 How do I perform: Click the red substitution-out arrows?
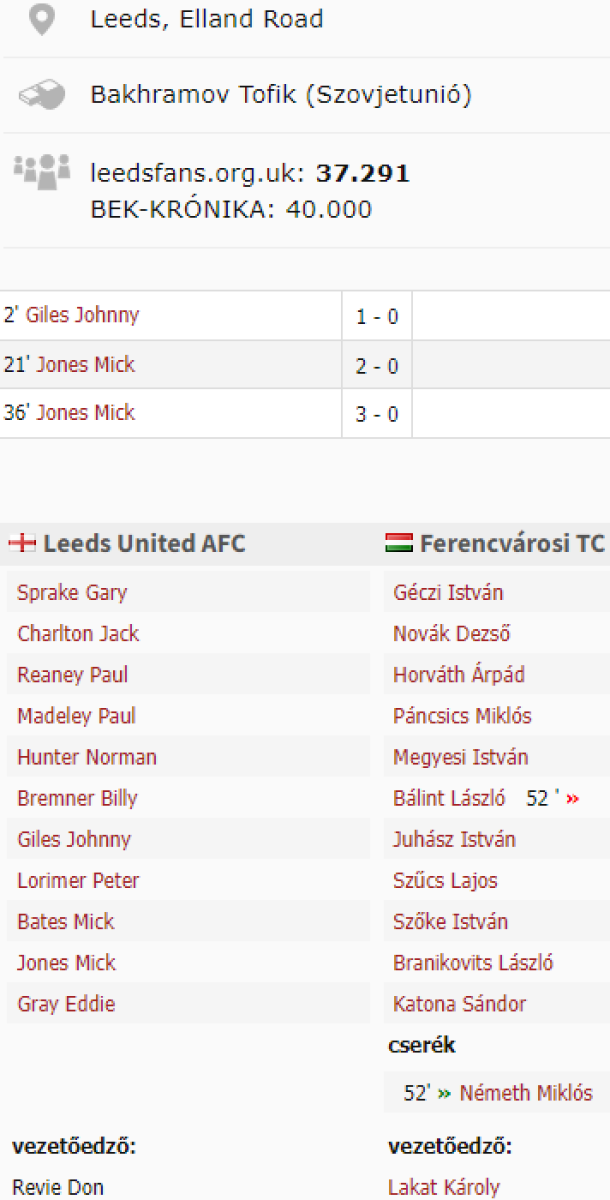pos(573,799)
